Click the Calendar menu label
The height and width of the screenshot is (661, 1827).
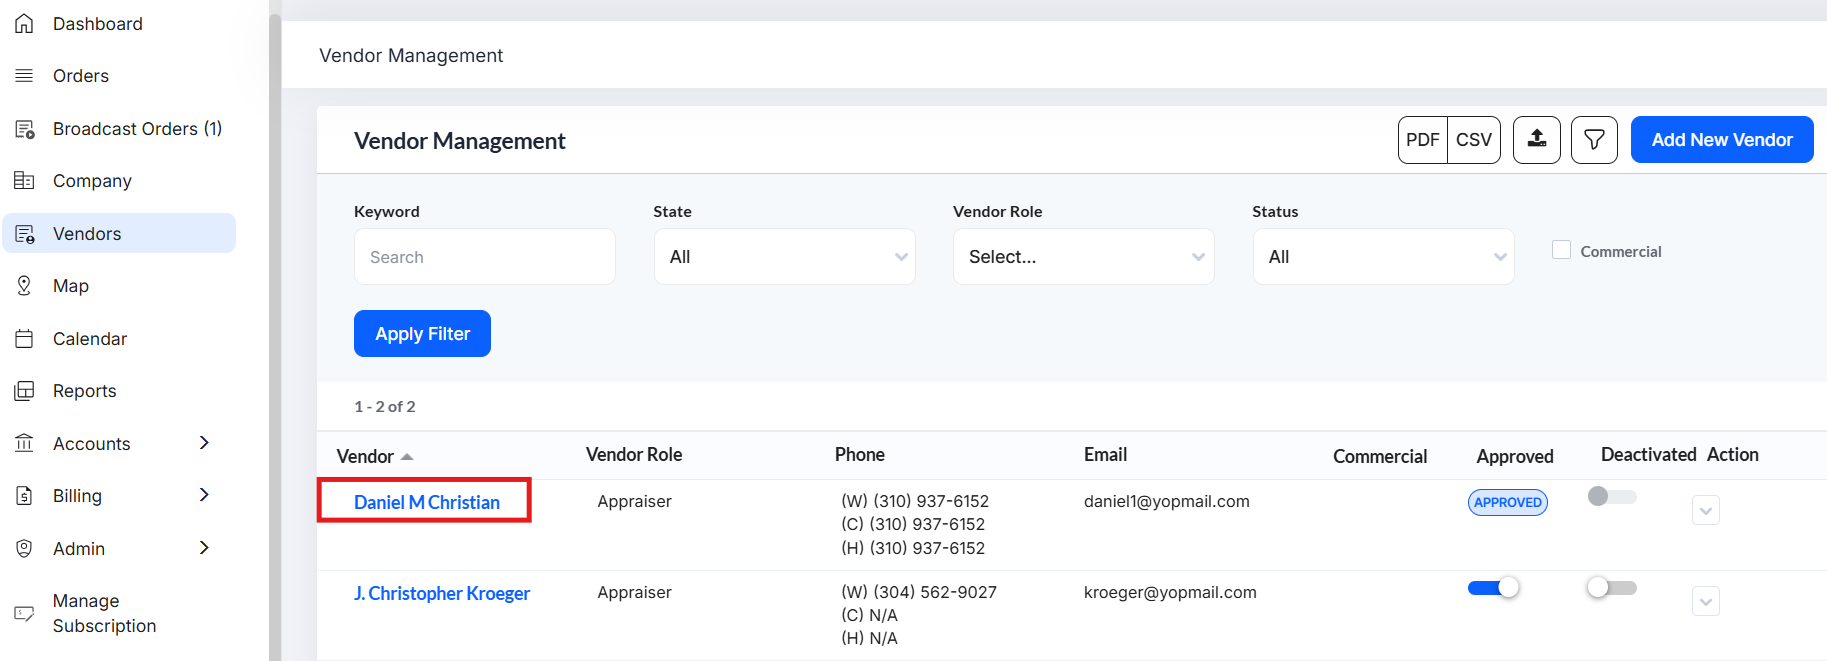90,339
